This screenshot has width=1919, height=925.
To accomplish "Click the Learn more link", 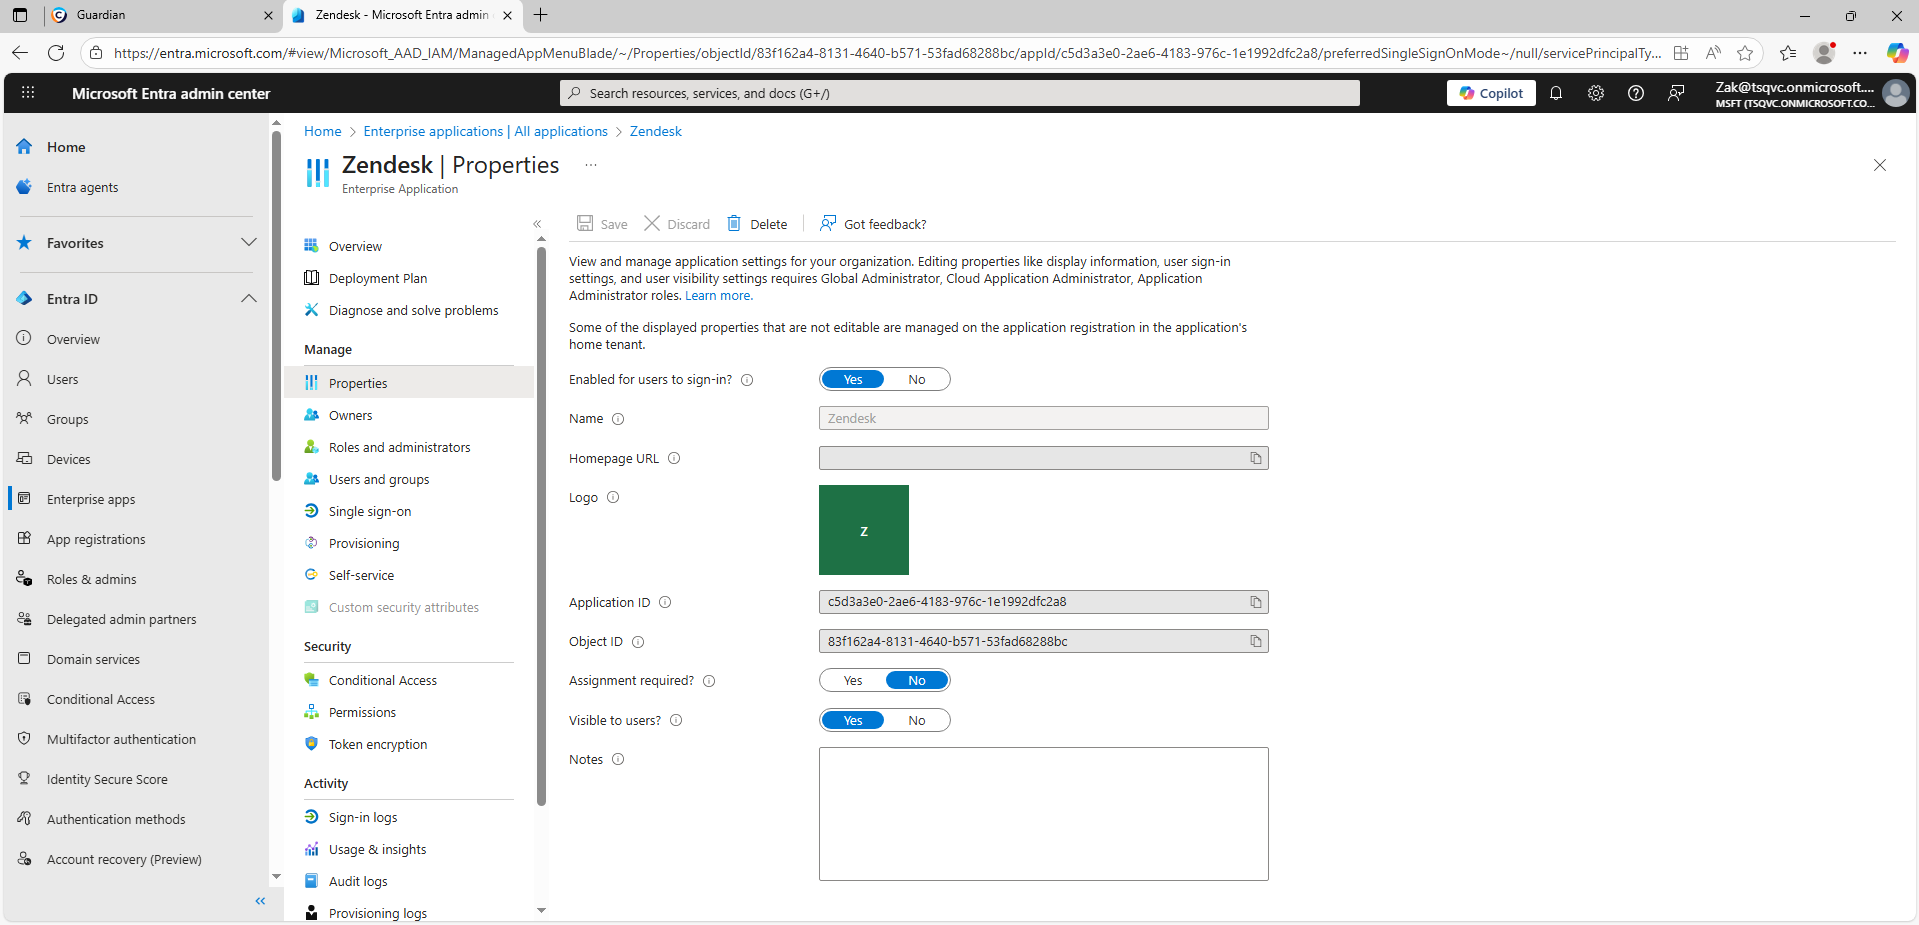I will [x=718, y=296].
